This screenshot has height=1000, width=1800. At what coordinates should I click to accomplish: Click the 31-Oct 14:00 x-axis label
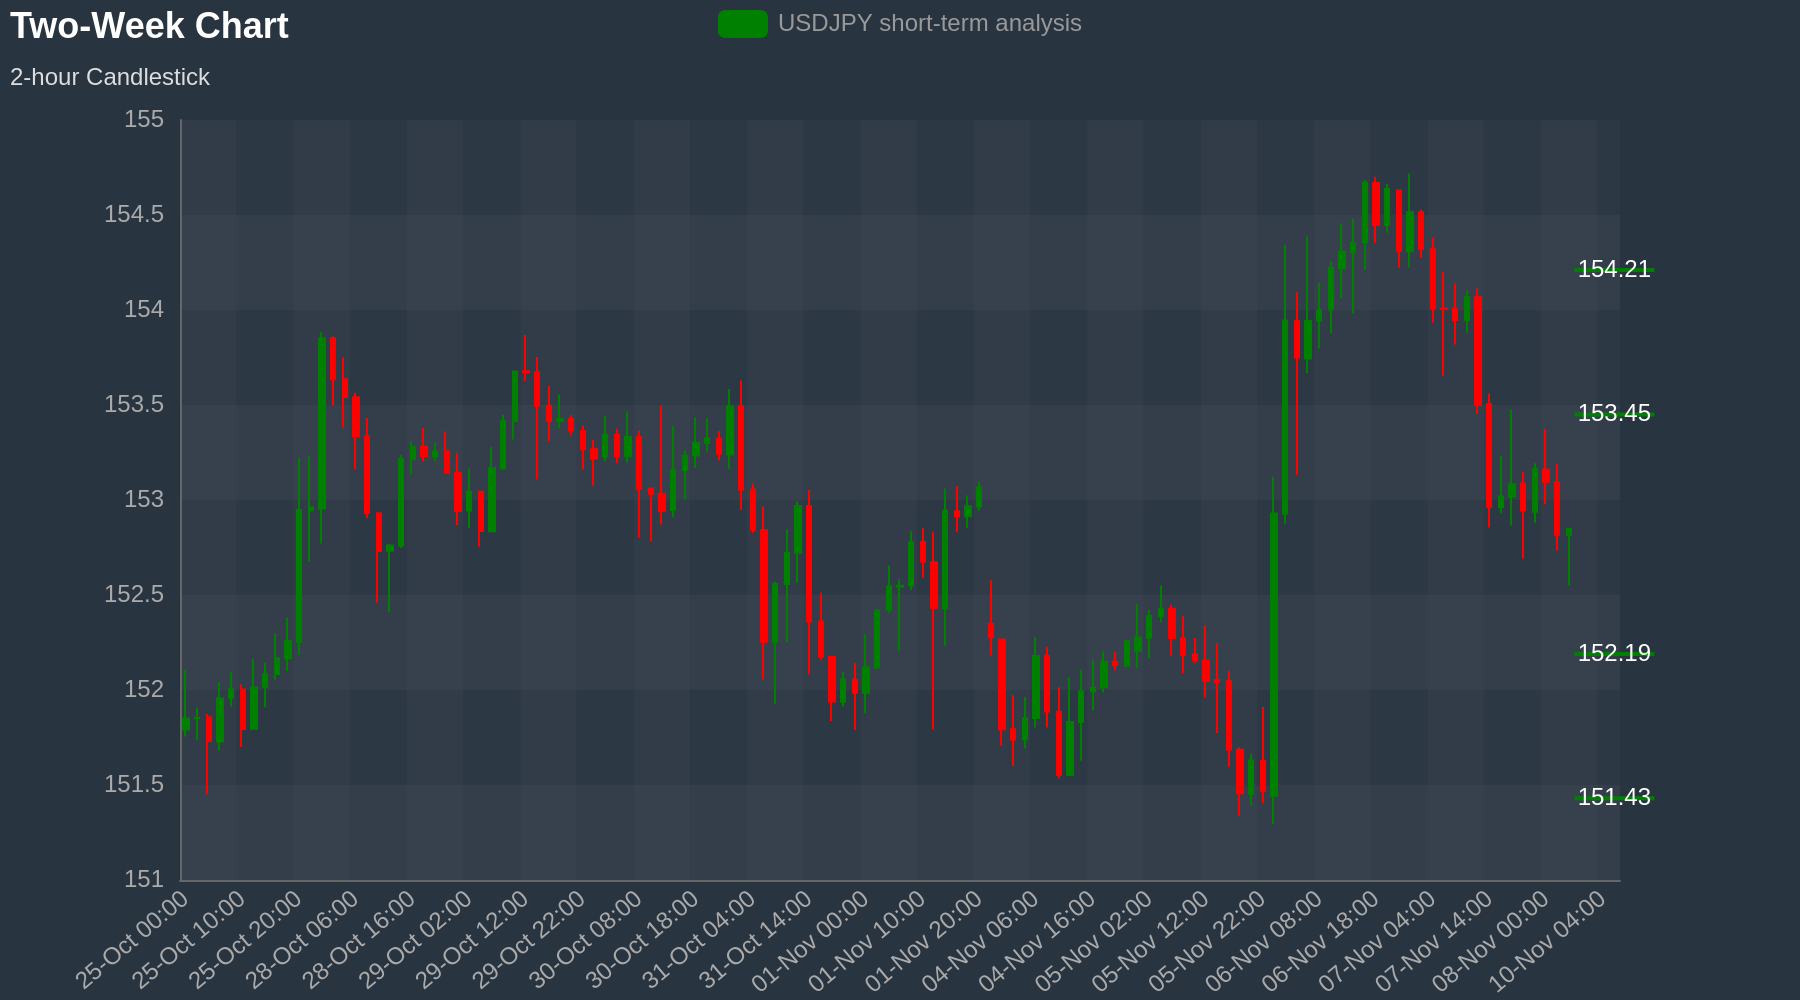pyautogui.click(x=755, y=941)
